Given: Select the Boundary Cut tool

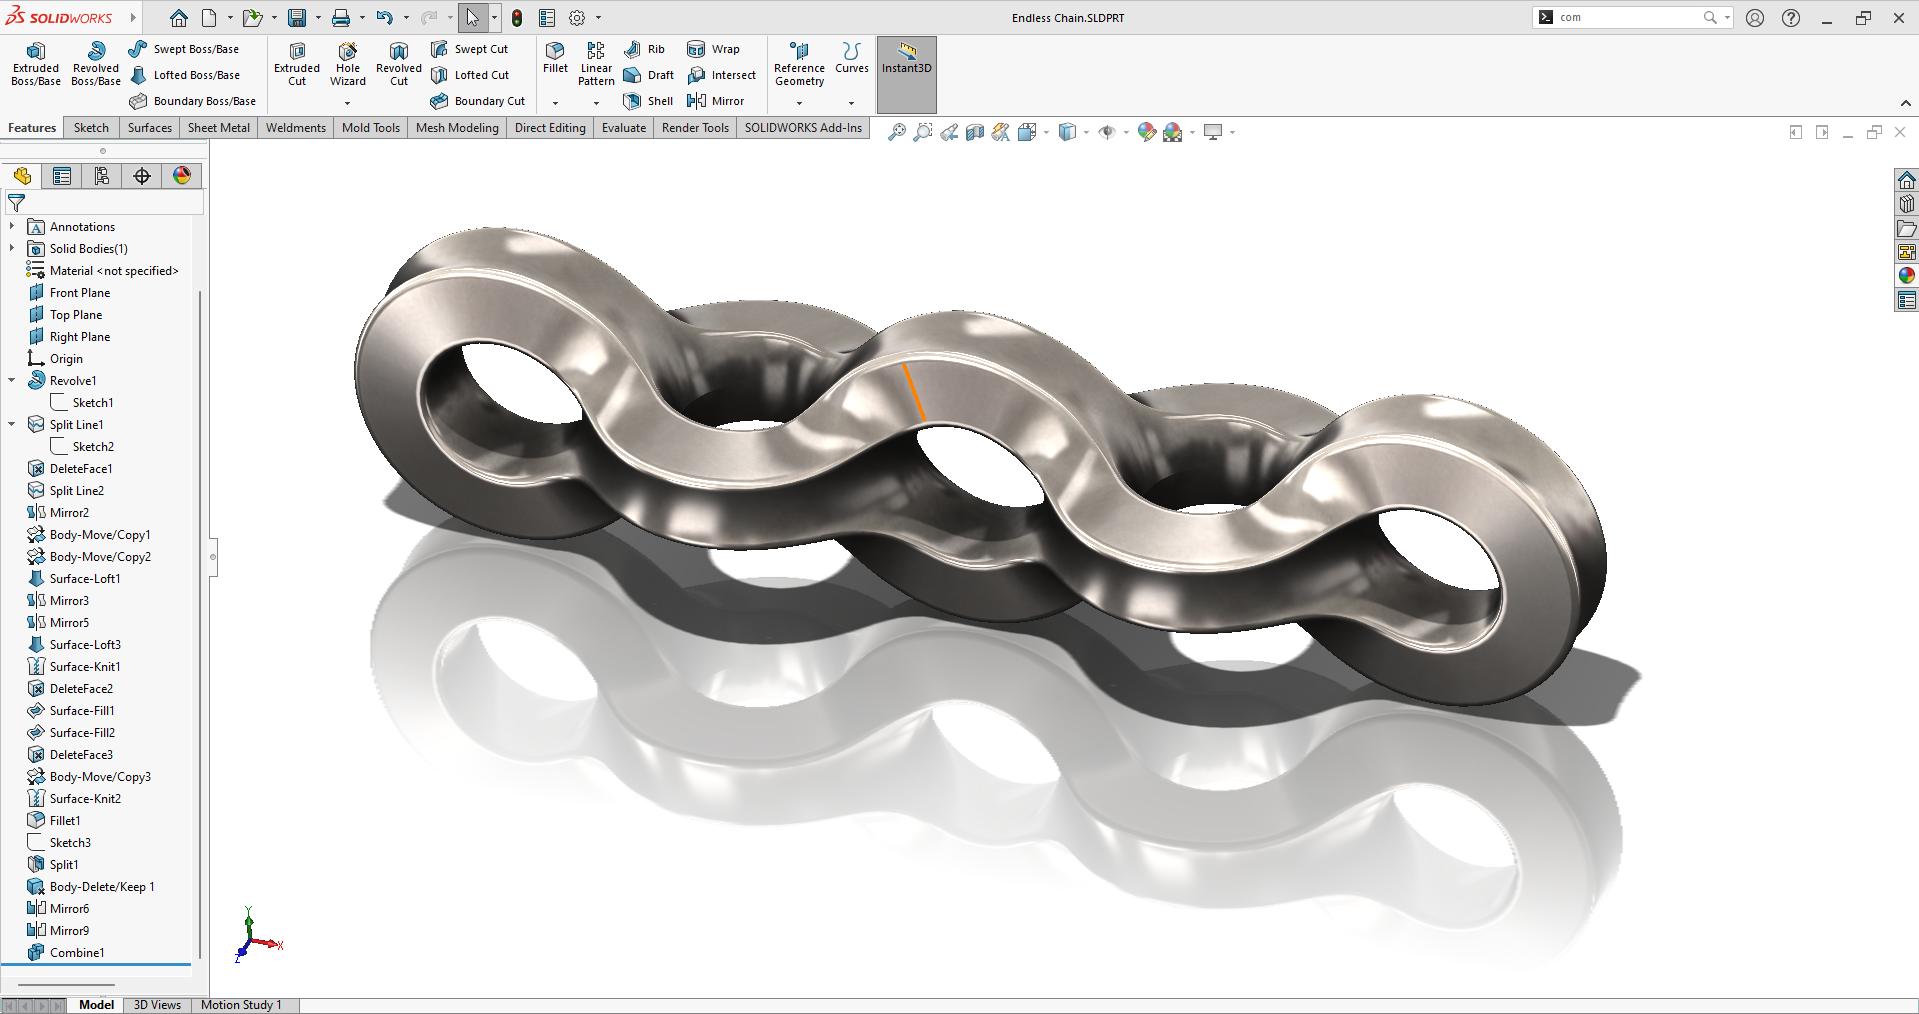Looking at the screenshot, I should pyautogui.click(x=478, y=101).
